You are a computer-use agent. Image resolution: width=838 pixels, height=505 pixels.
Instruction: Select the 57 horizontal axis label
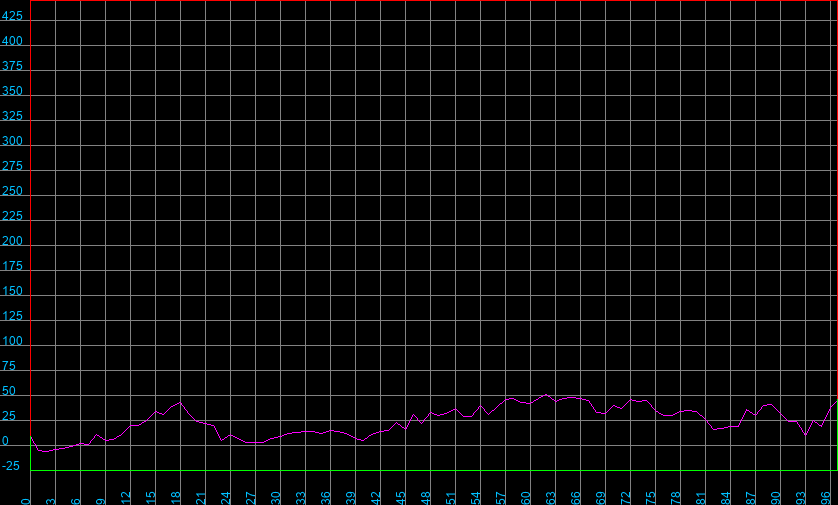(501, 498)
